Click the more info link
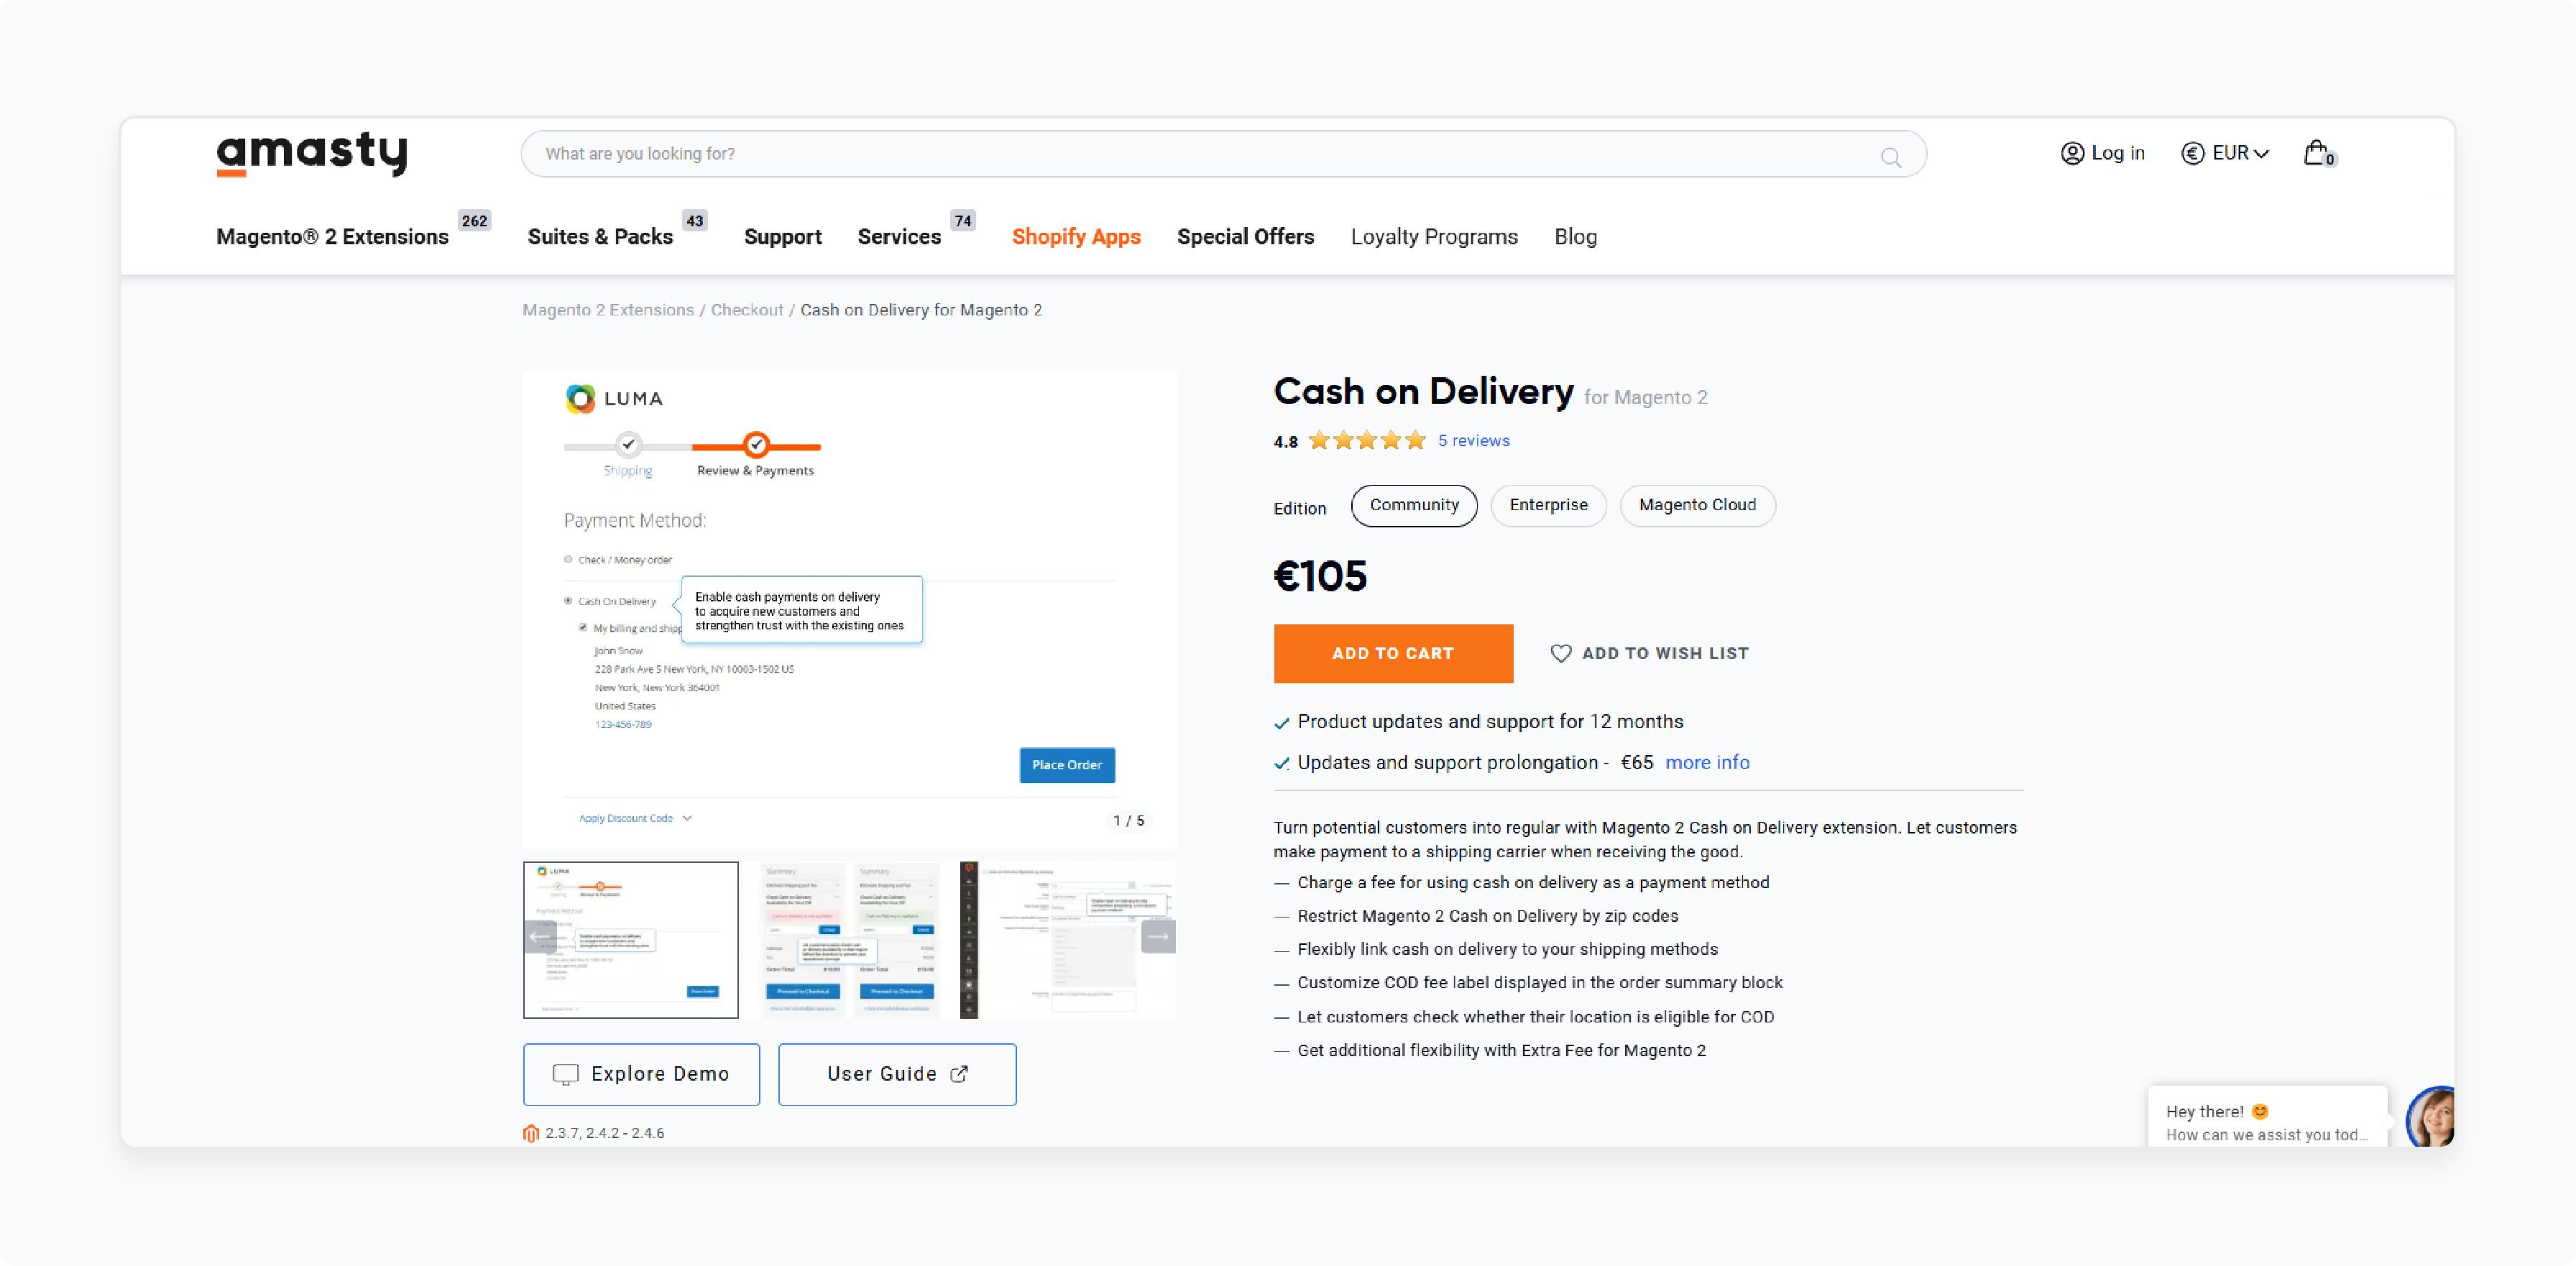Viewport: 2576px width, 1266px height. [x=1707, y=763]
